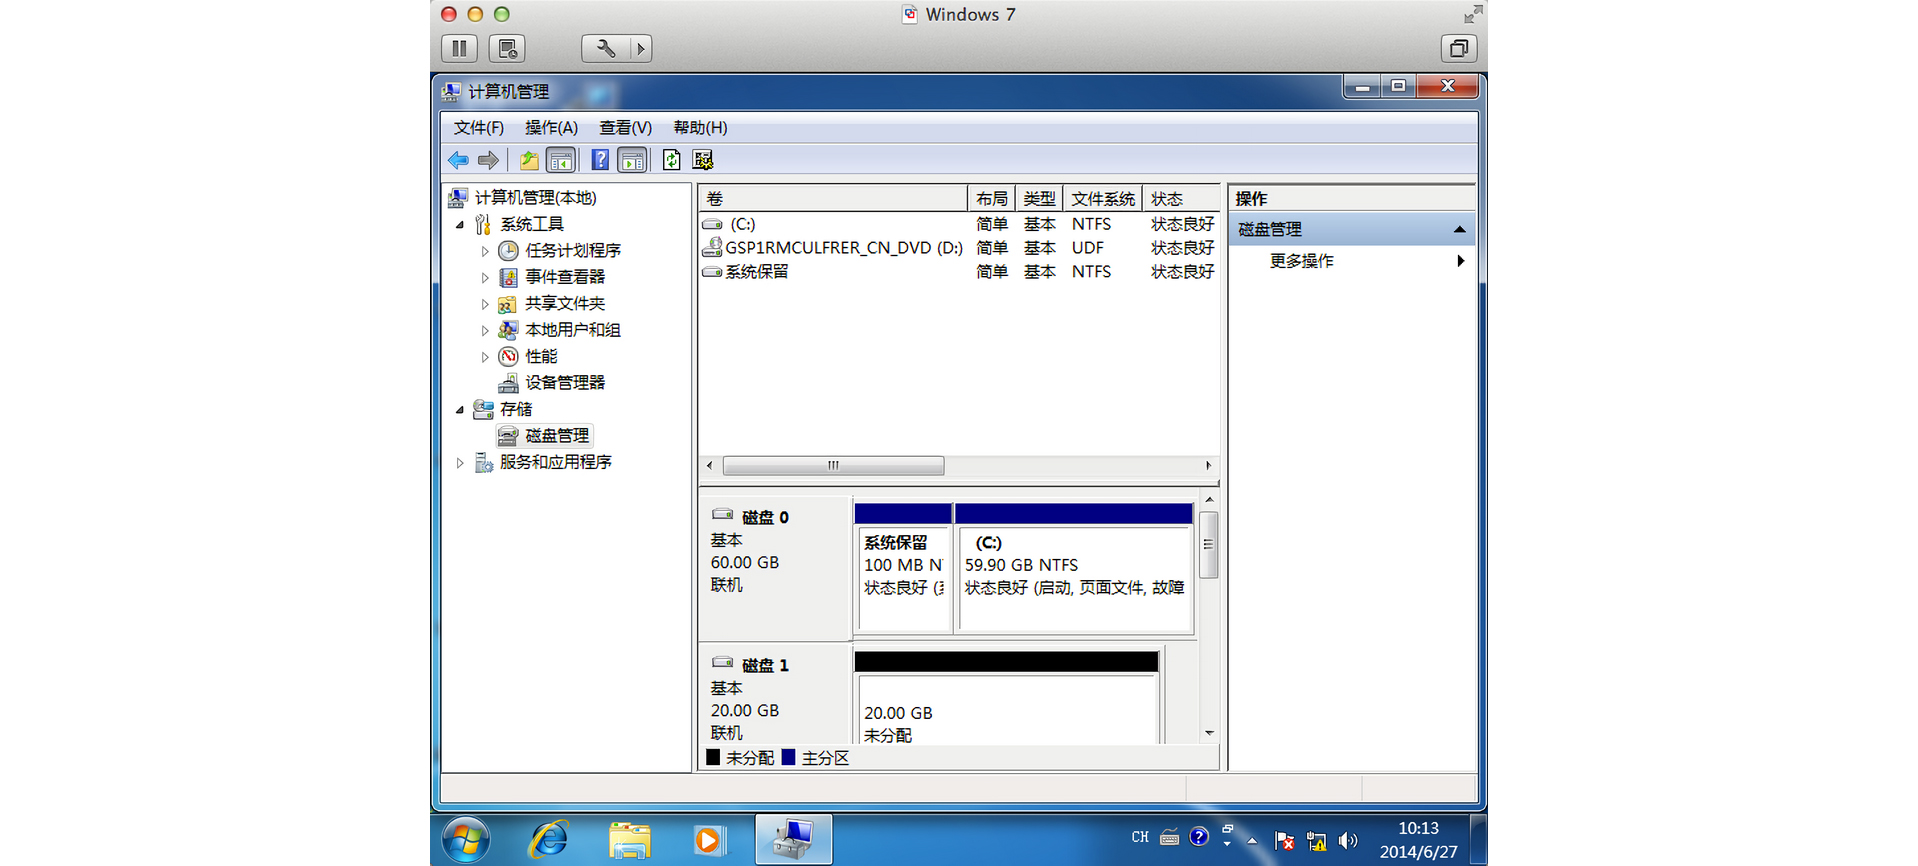
Task: Expand 事件查看器 node
Action: [x=485, y=277]
